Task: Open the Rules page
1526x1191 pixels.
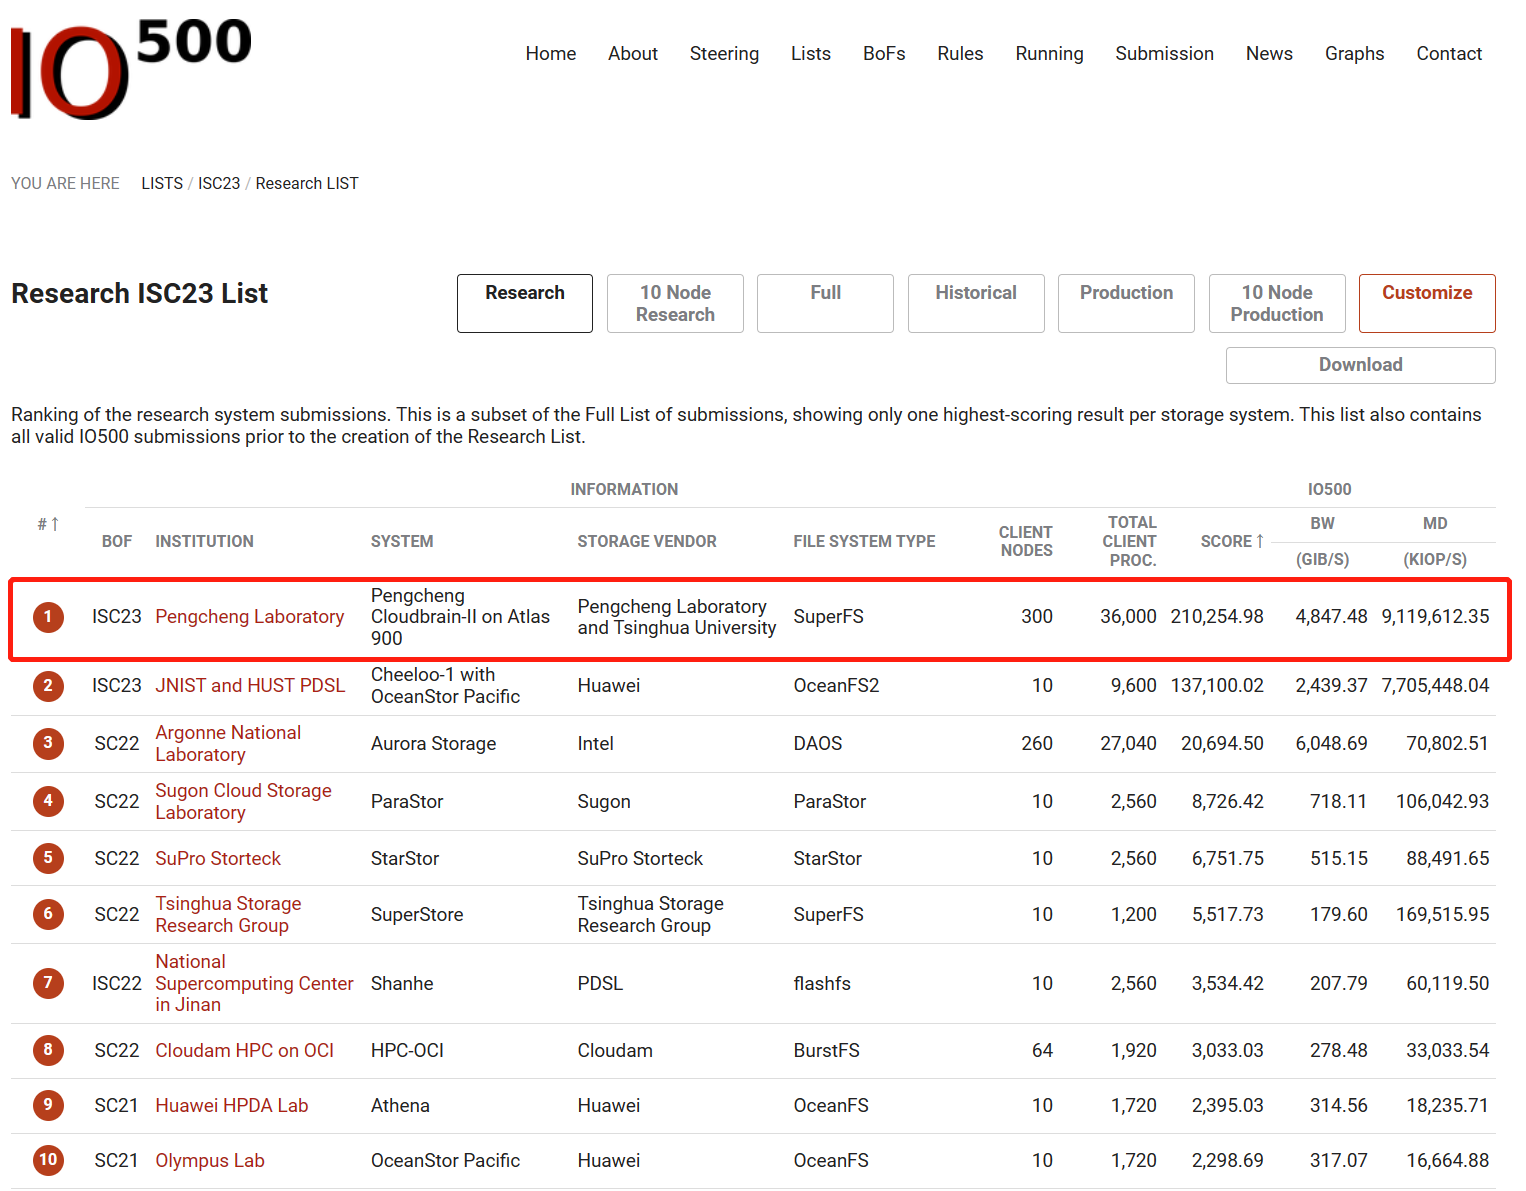Action: pyautogui.click(x=960, y=54)
